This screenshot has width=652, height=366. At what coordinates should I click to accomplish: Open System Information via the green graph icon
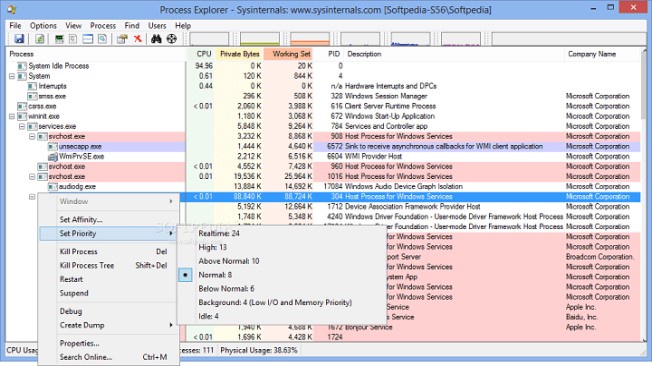coord(59,39)
